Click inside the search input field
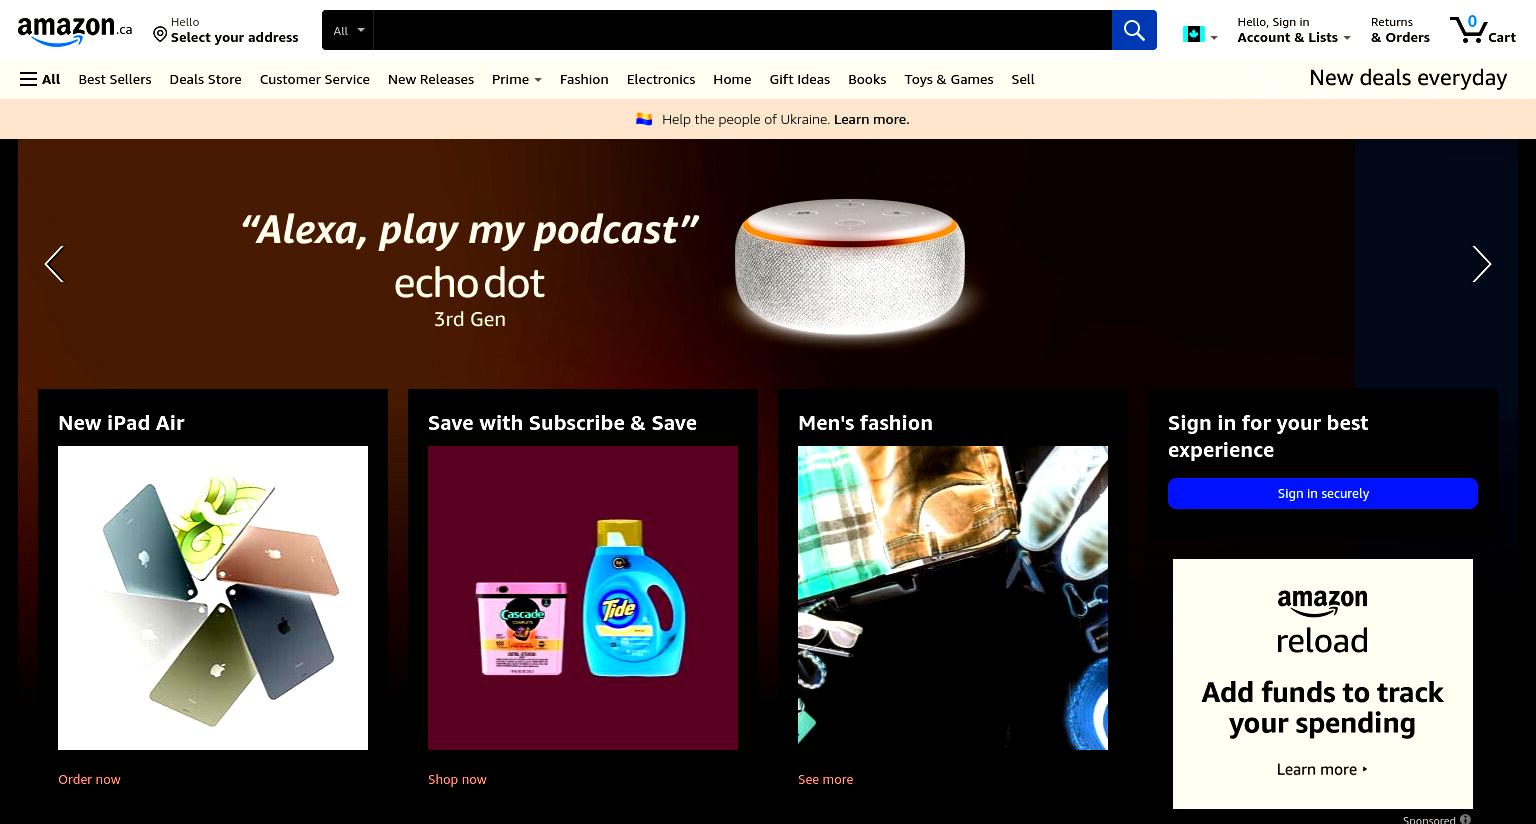 pos(742,30)
